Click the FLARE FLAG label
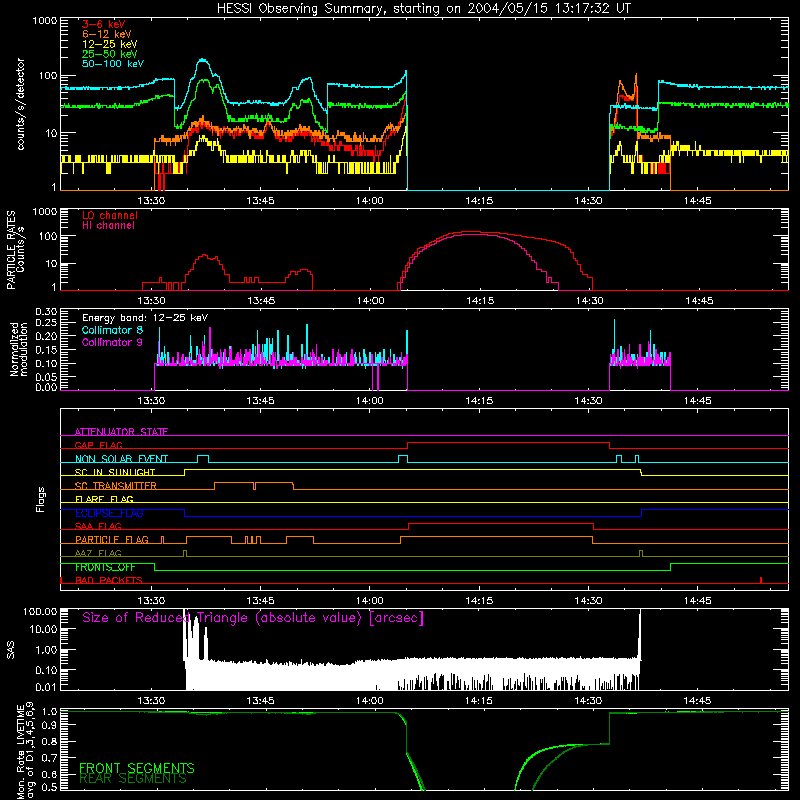The image size is (800, 800). point(104,499)
